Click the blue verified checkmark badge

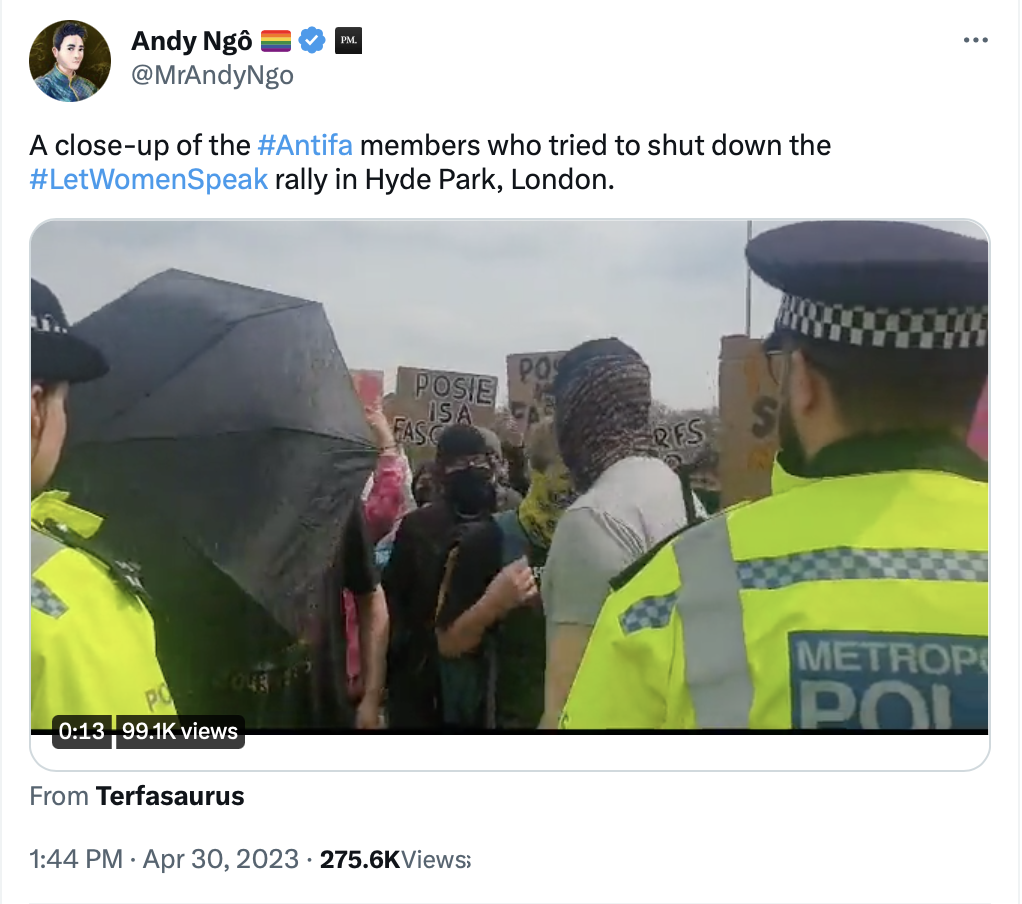(312, 40)
